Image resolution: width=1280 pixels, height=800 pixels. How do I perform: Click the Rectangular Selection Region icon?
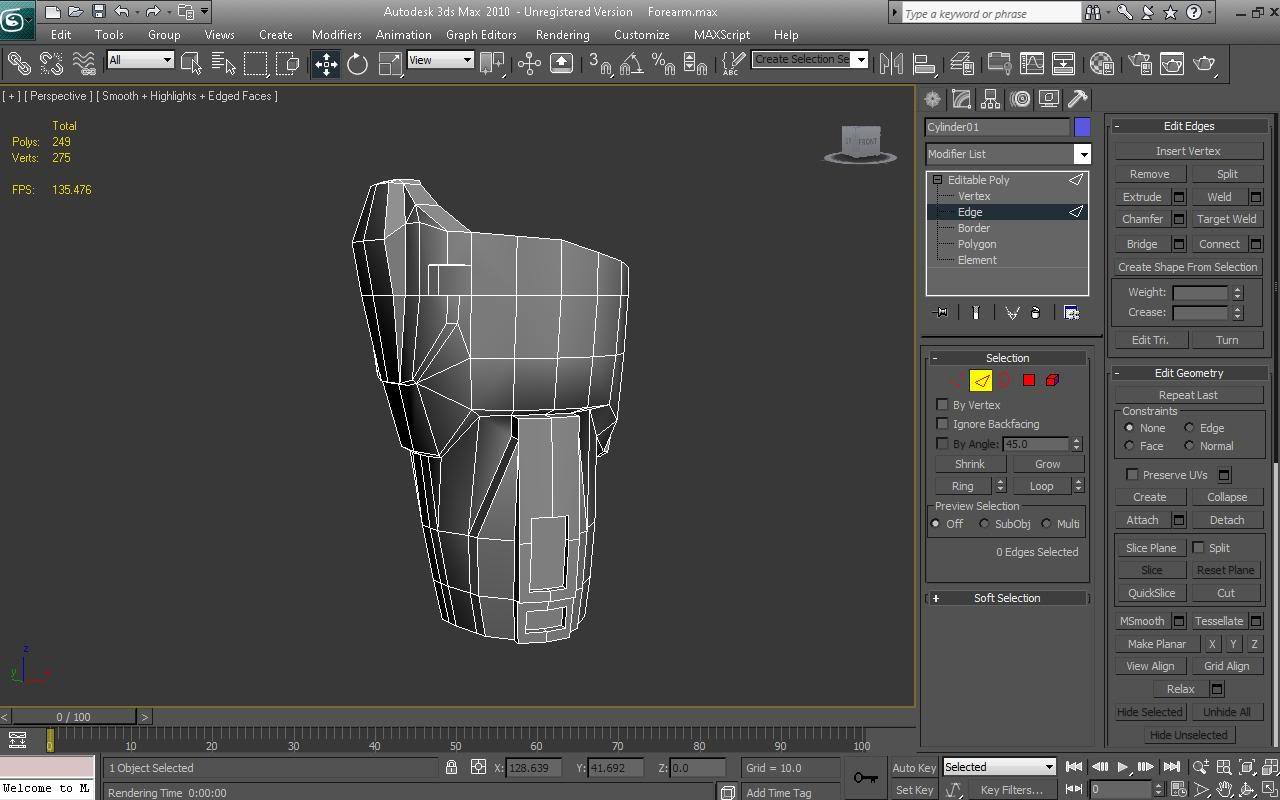coord(256,64)
